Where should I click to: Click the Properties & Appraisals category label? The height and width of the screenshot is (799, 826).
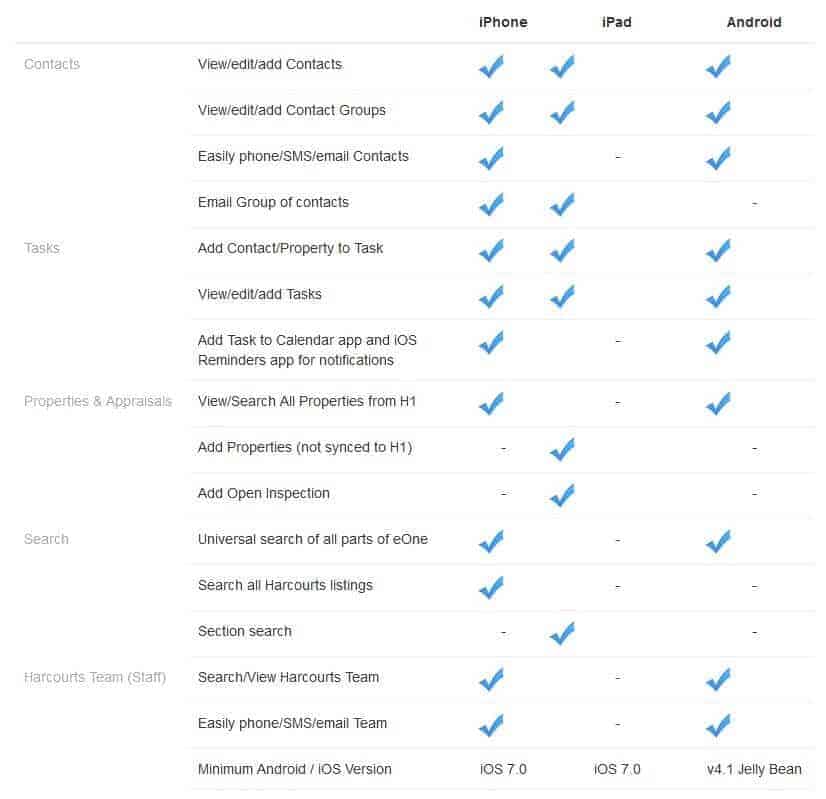(98, 401)
